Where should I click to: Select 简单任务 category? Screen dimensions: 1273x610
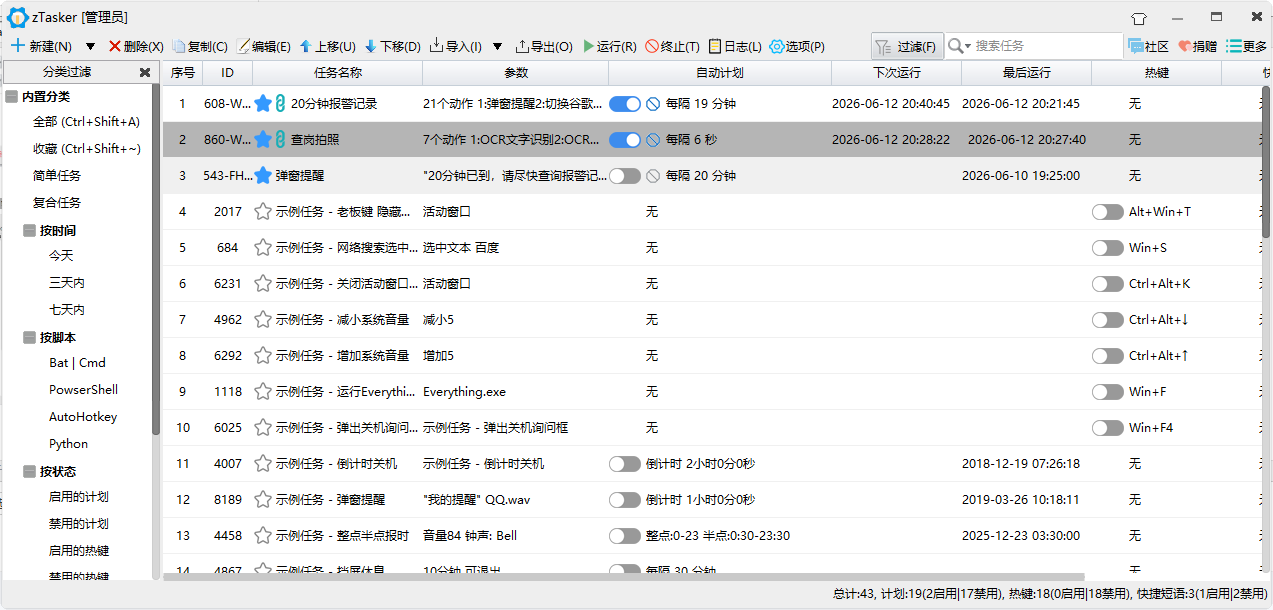57,176
